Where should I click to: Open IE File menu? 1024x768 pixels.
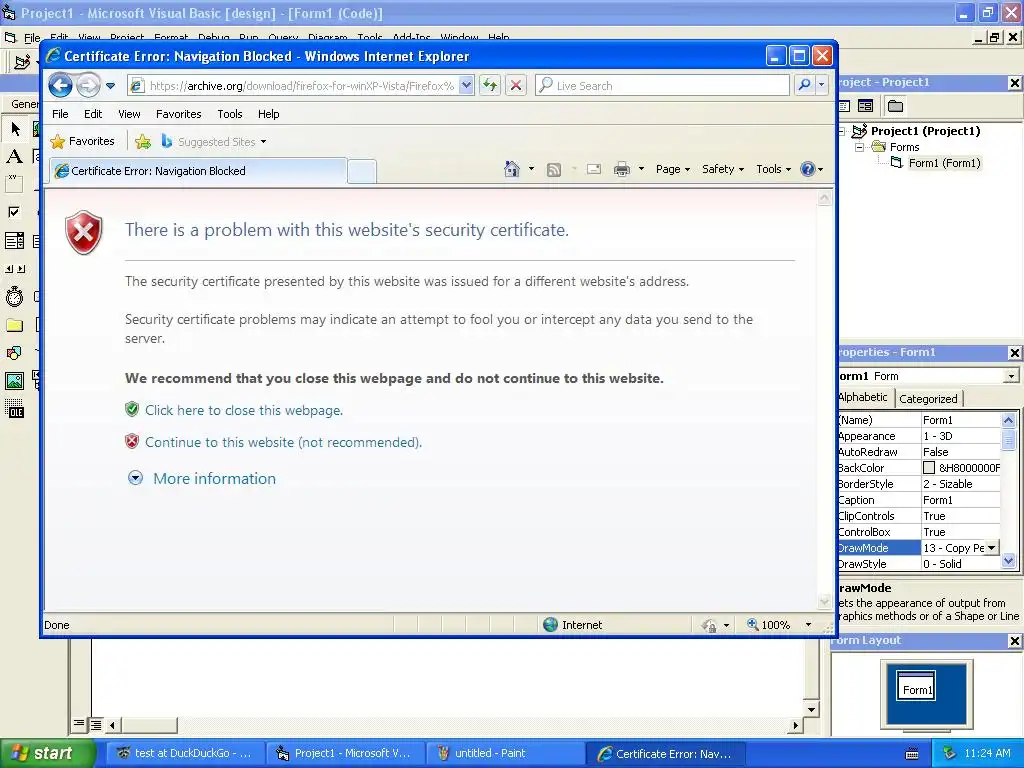[x=60, y=114]
